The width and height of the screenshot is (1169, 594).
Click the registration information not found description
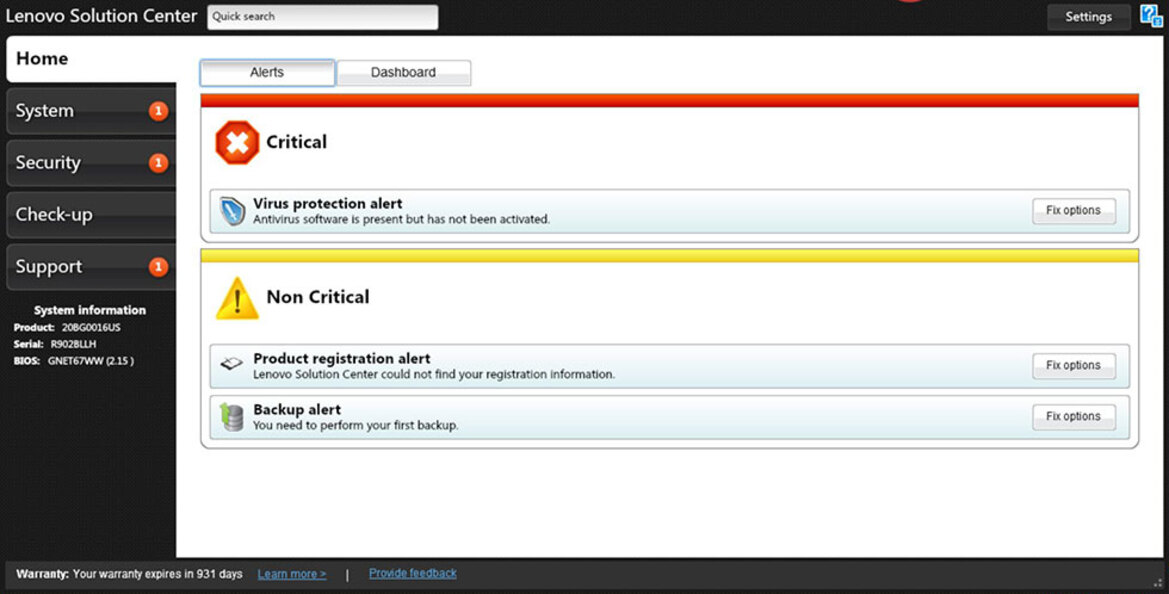[434, 374]
